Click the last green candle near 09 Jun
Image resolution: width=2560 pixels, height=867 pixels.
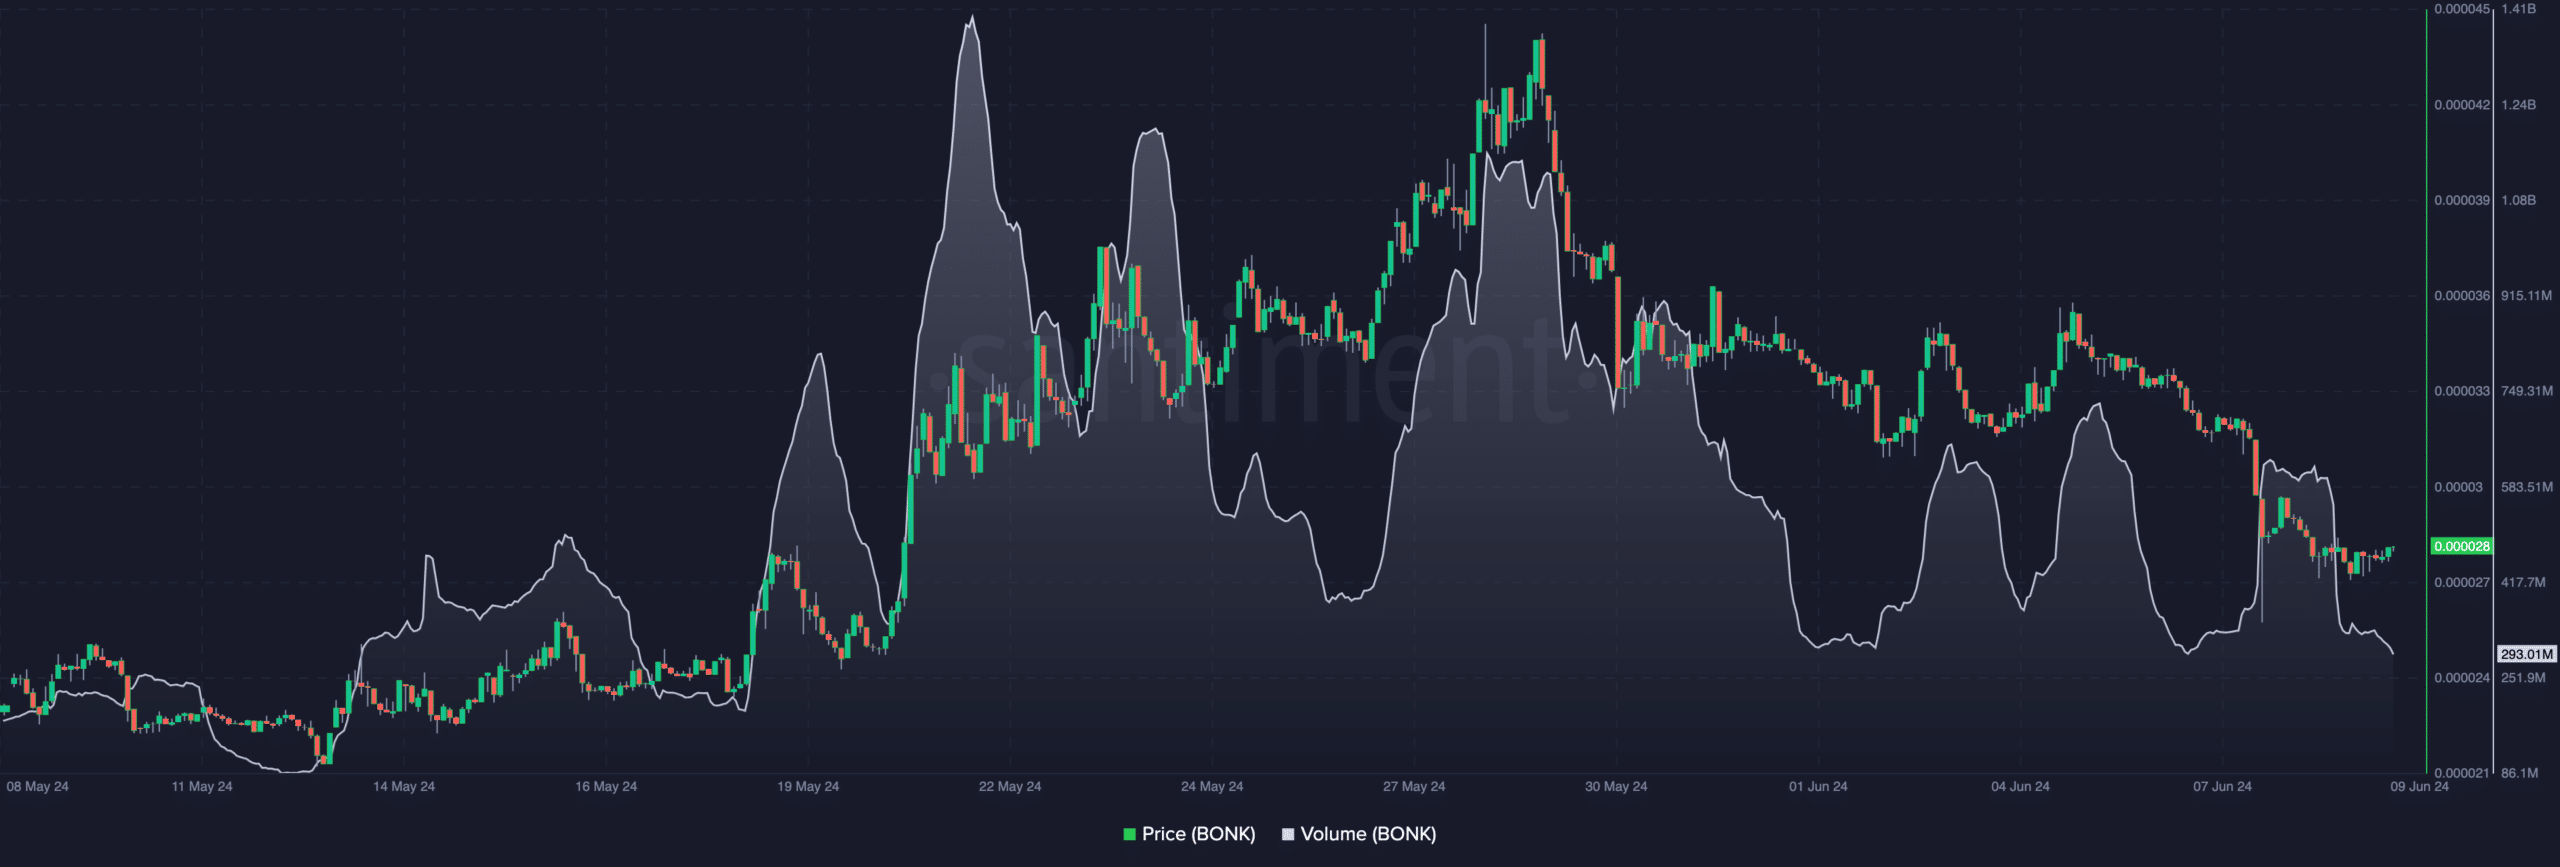point(2391,551)
